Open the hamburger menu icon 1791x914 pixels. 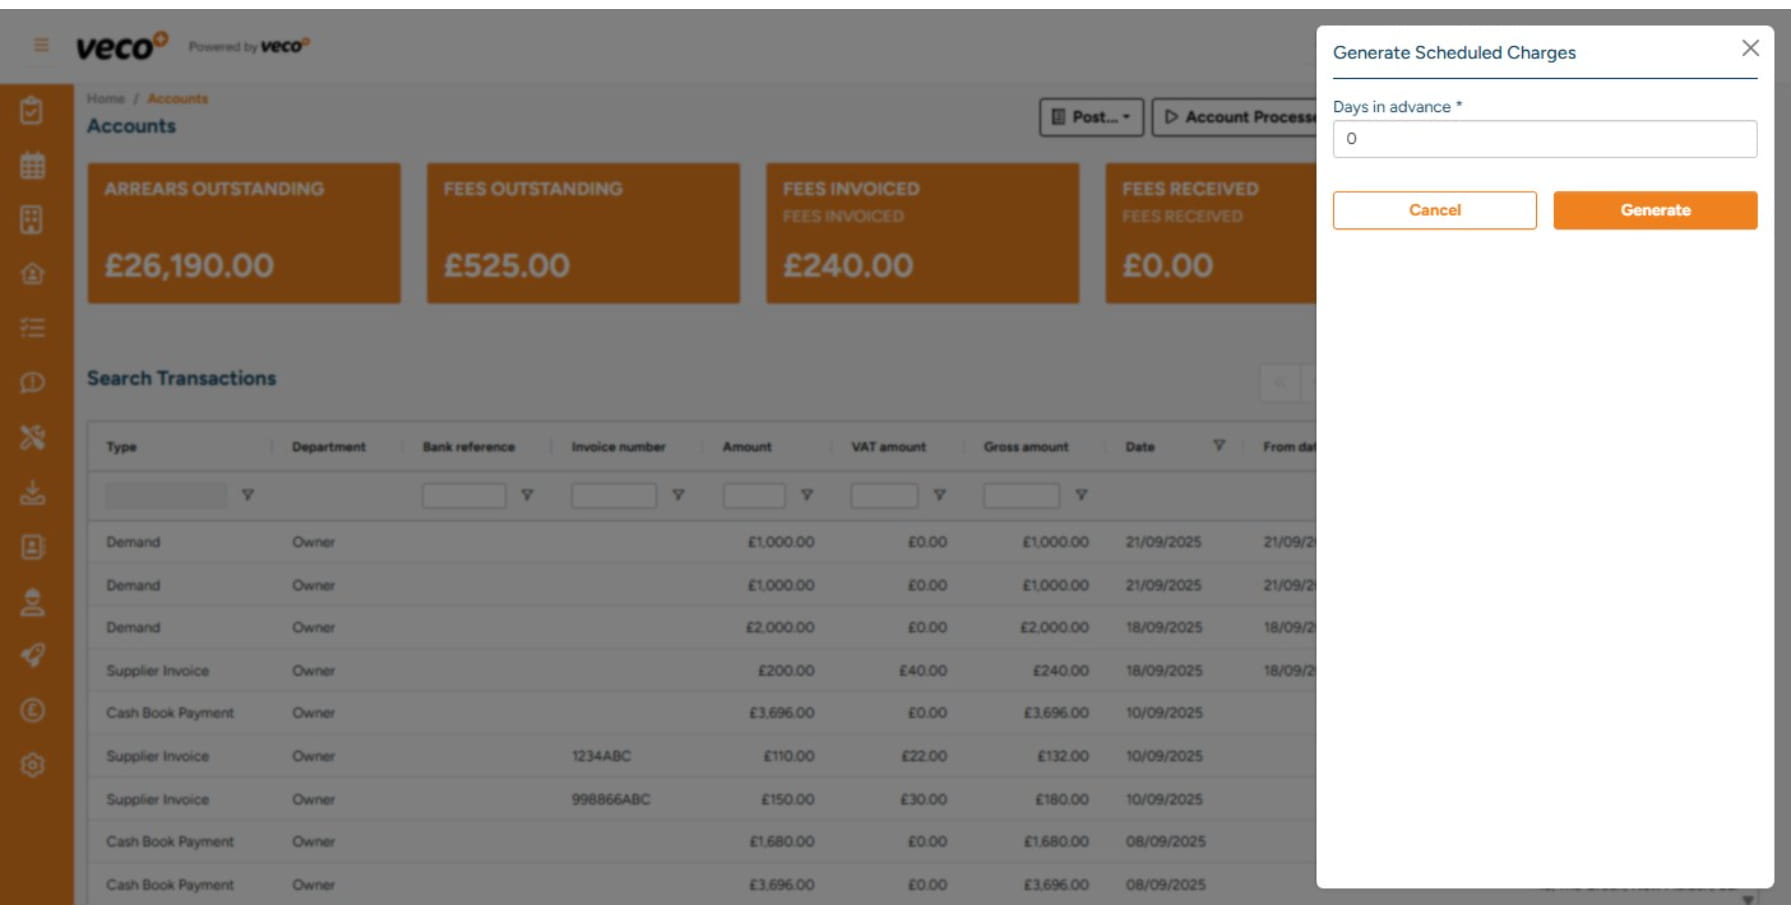click(x=41, y=45)
